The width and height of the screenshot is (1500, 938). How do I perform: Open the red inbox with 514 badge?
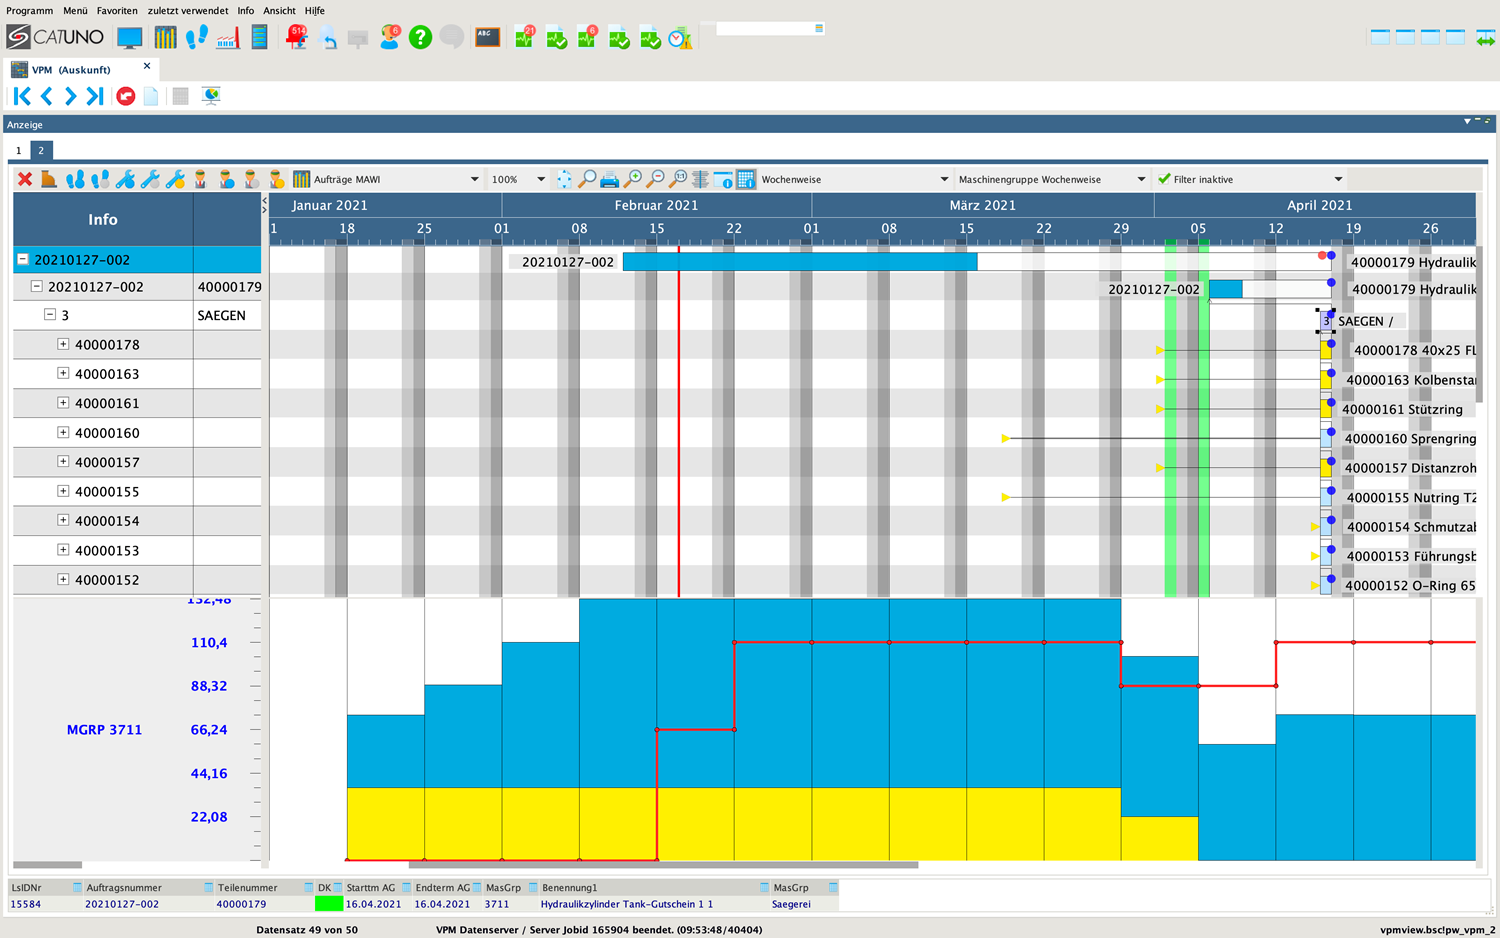coord(297,38)
